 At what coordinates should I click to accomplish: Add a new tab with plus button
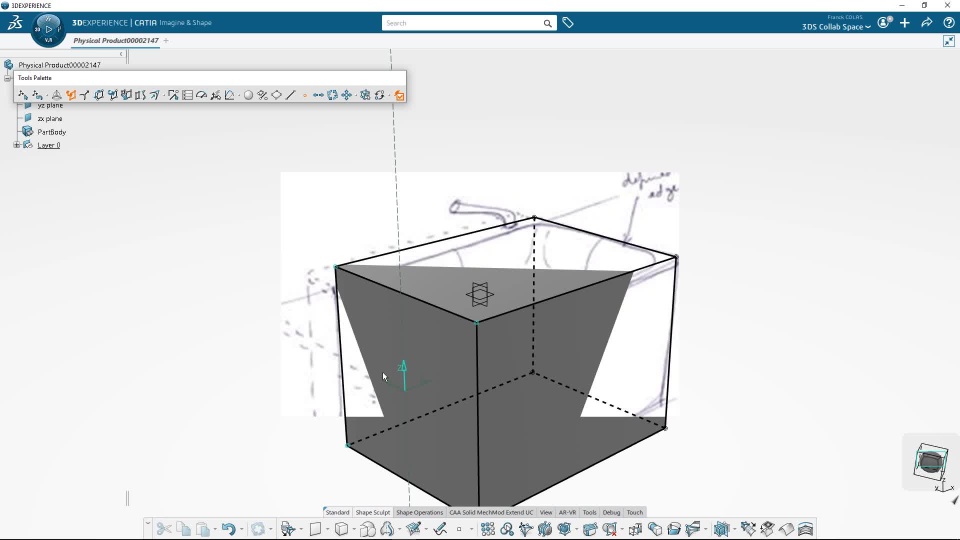tap(166, 40)
